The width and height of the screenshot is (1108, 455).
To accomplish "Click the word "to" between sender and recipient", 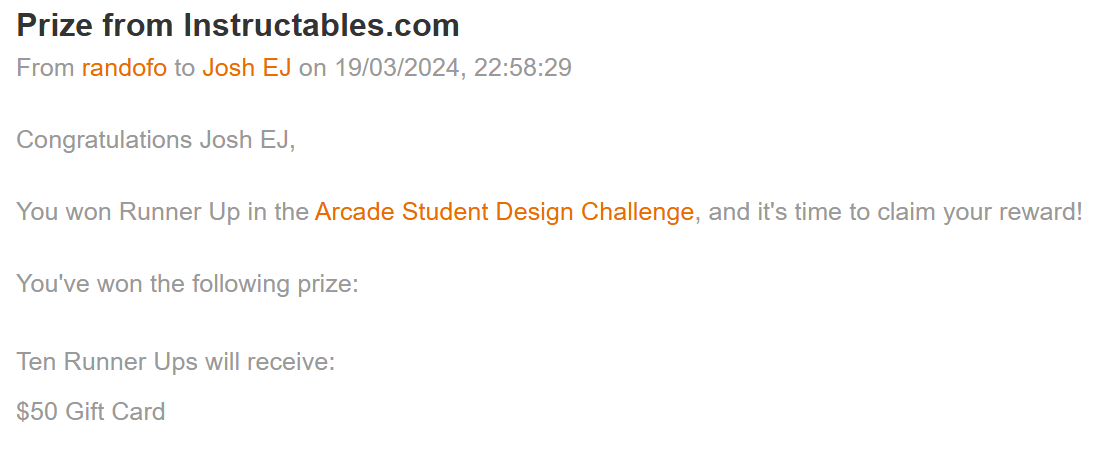I will click(184, 68).
